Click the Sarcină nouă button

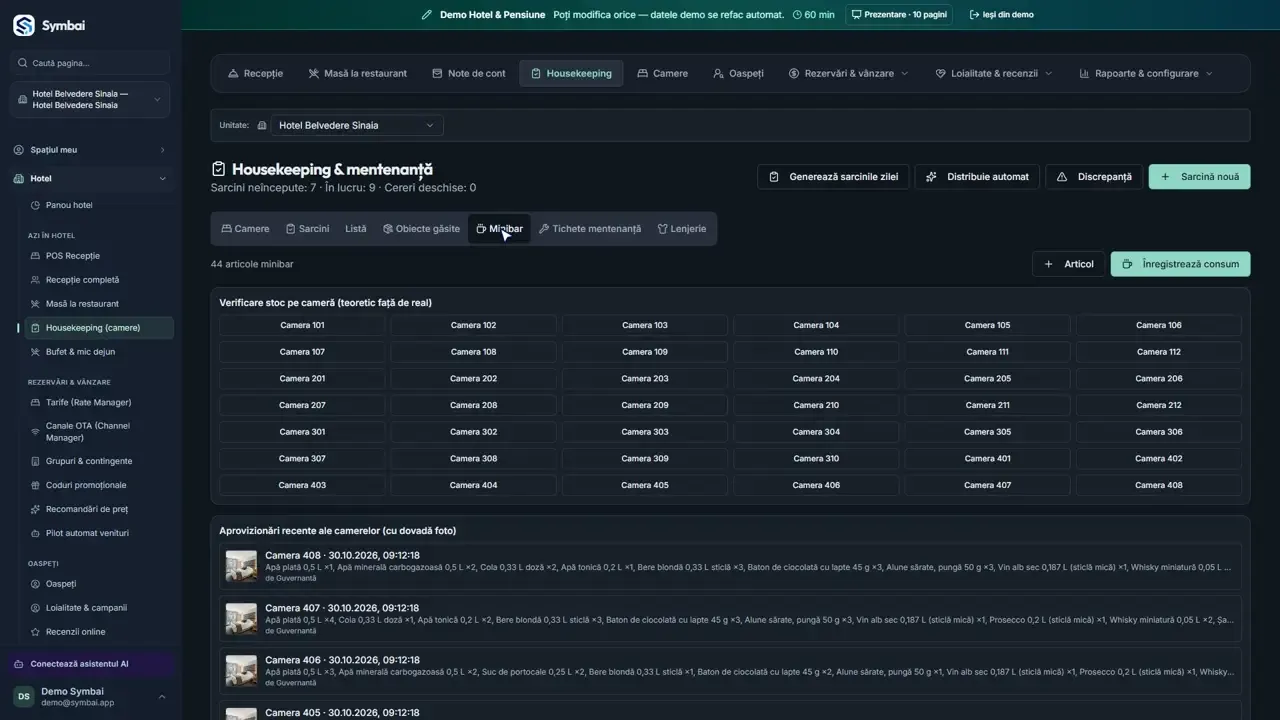point(1199,177)
